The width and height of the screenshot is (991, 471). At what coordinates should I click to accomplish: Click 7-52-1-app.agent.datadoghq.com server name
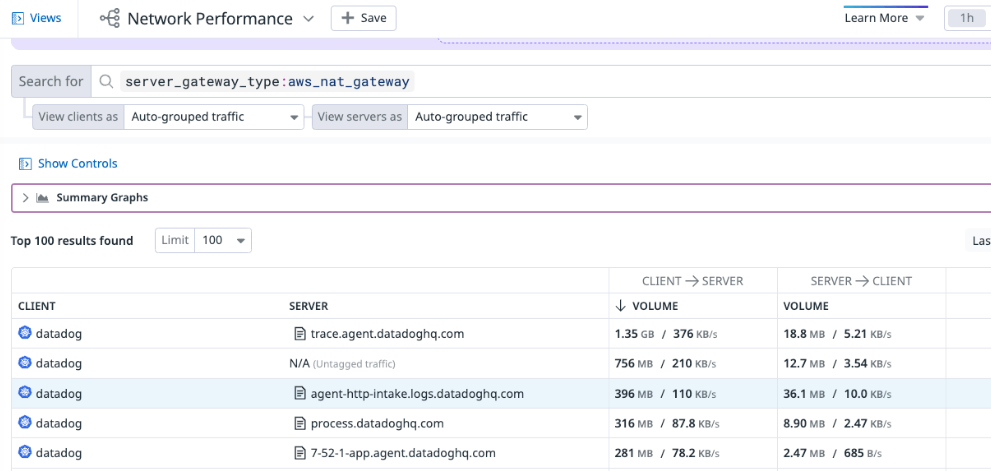[x=403, y=453]
